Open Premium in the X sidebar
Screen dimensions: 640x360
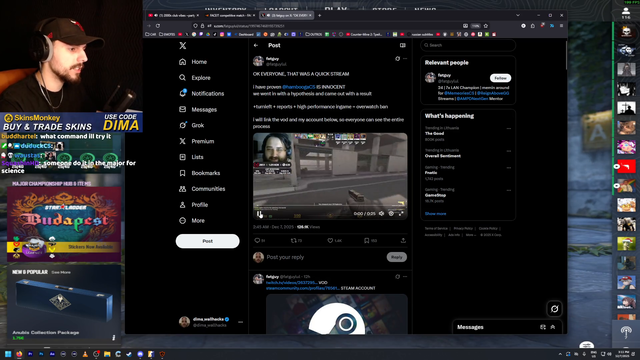(x=197, y=141)
